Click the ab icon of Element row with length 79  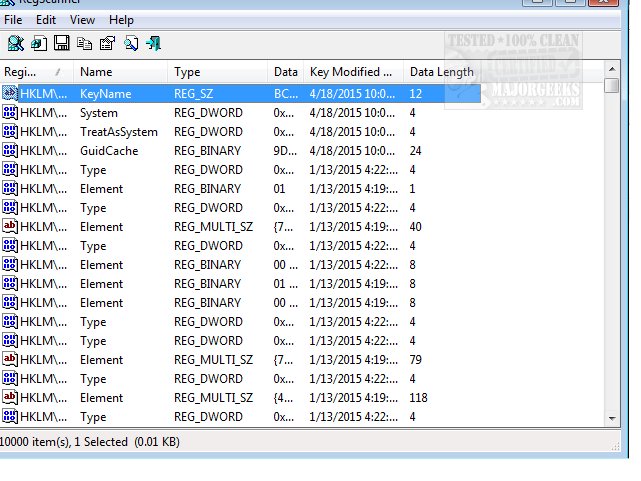pyautogui.click(x=10, y=359)
